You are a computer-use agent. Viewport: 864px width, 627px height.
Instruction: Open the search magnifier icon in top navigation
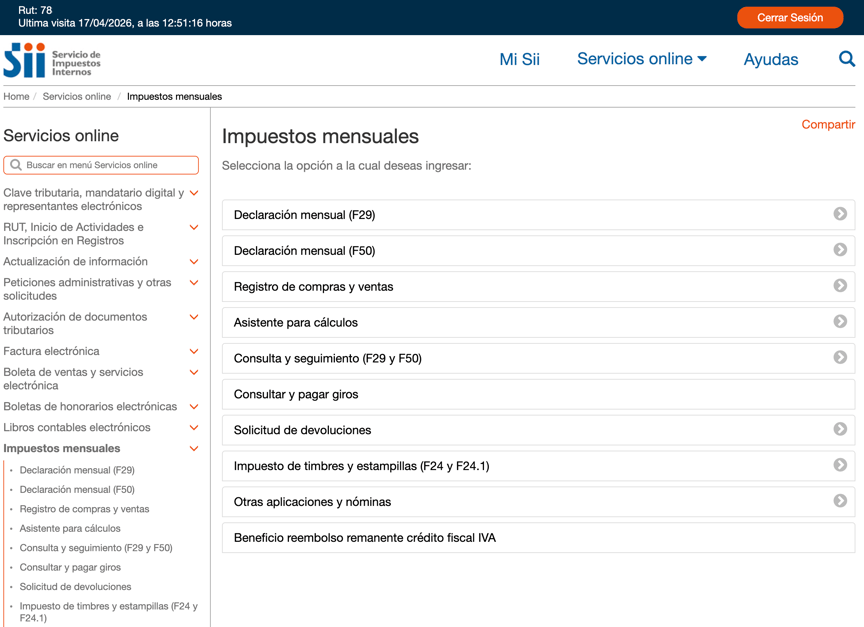tap(846, 59)
